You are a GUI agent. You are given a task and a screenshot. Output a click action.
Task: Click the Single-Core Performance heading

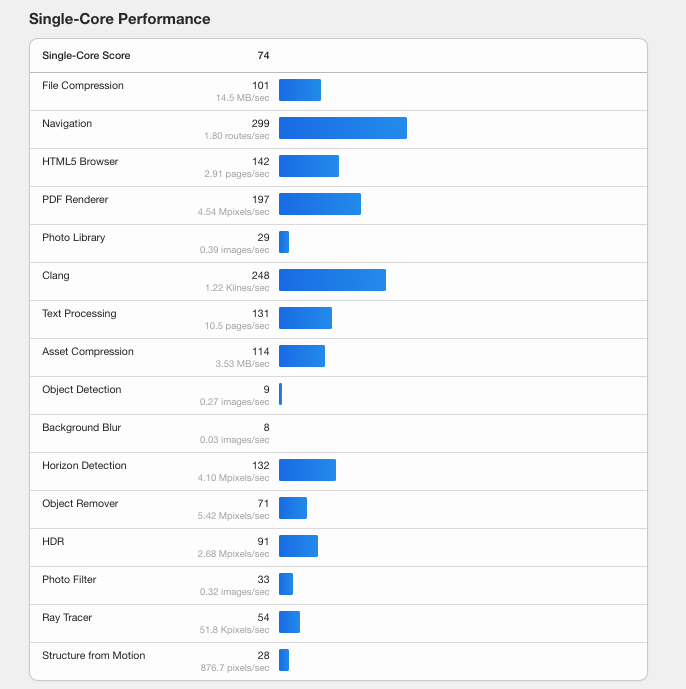point(119,19)
